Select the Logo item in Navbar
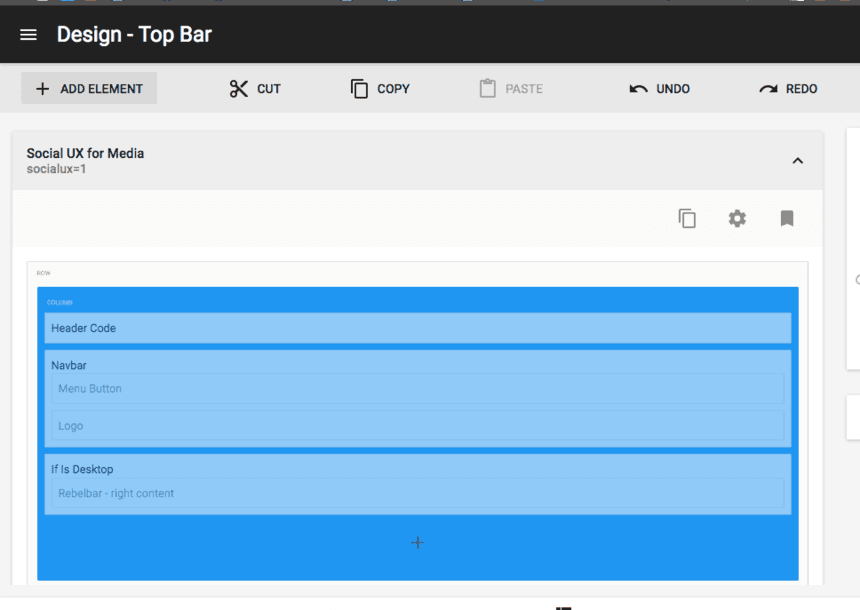This screenshot has width=860, height=610. (71, 426)
